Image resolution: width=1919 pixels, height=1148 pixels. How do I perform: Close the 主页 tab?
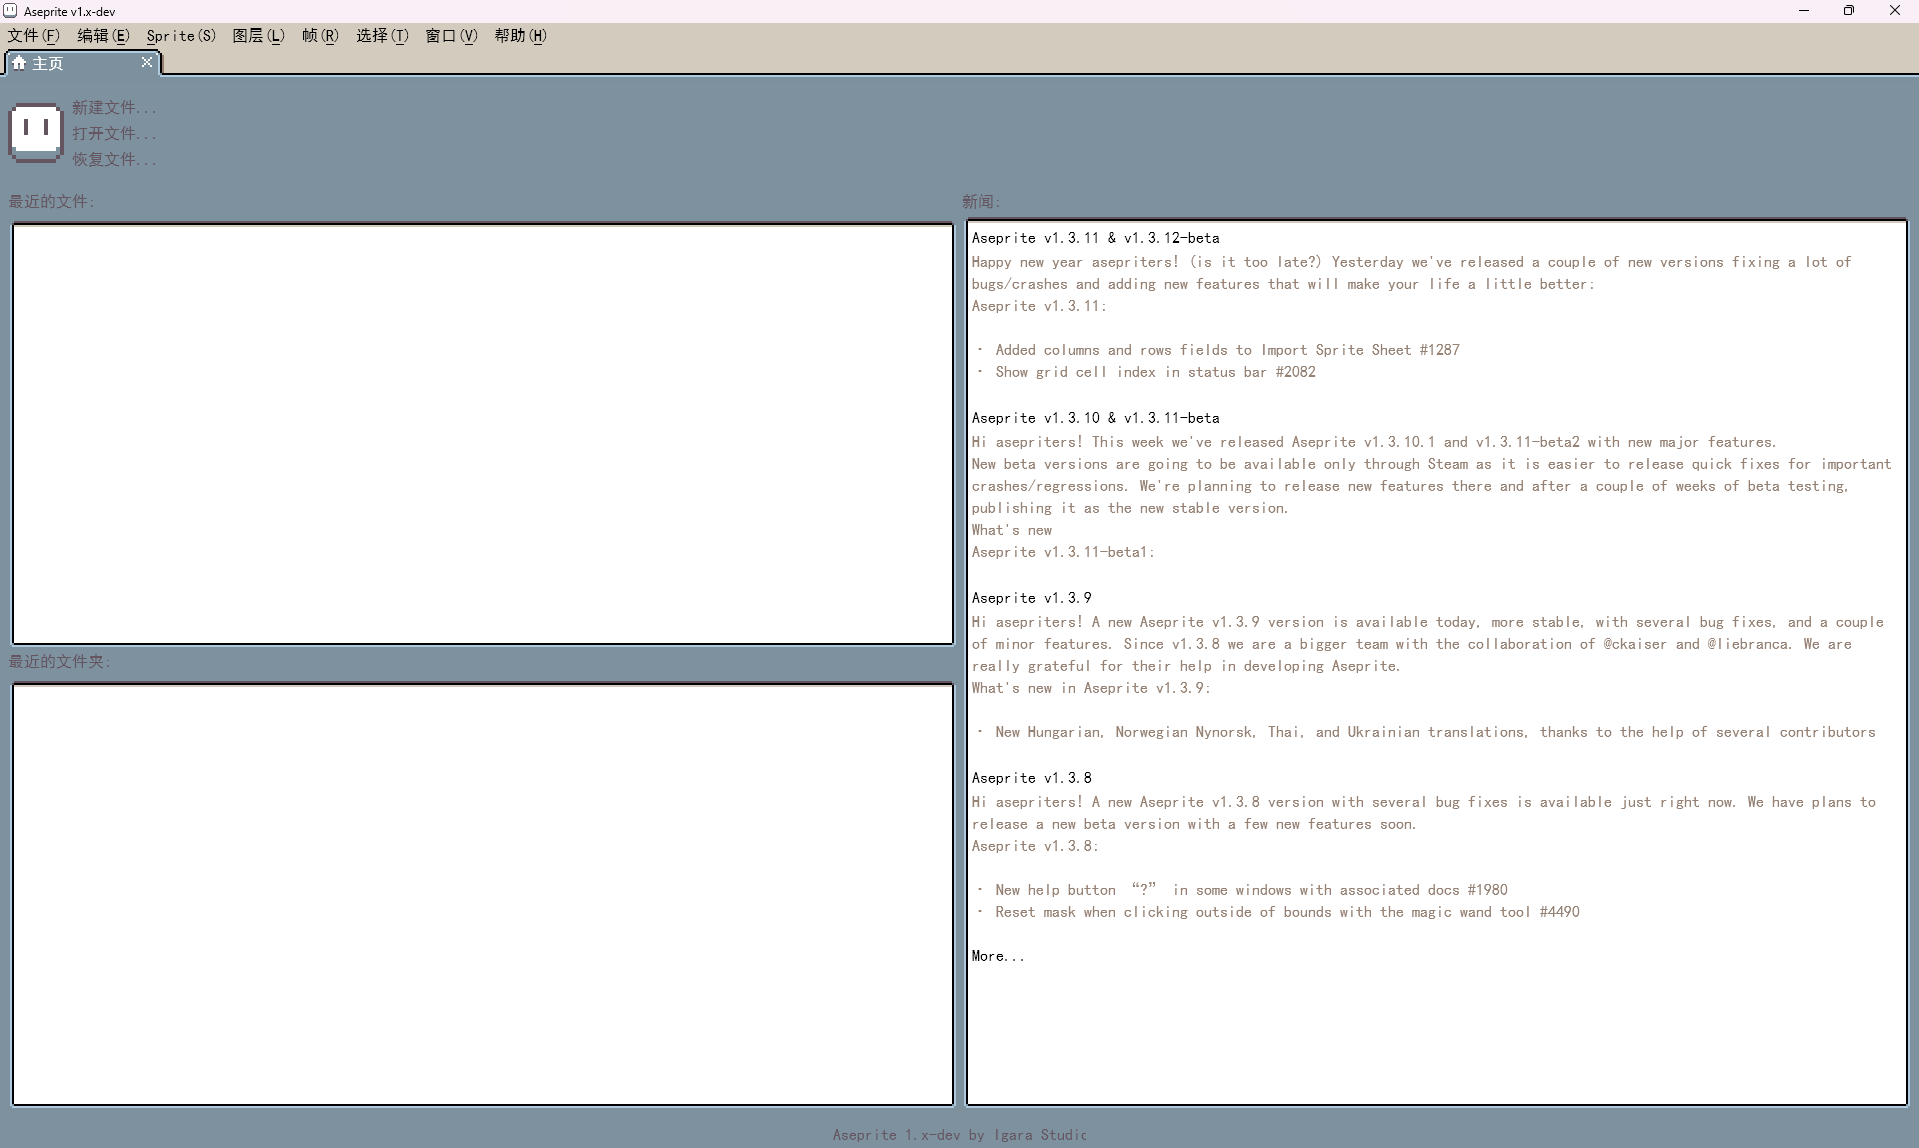(x=147, y=62)
